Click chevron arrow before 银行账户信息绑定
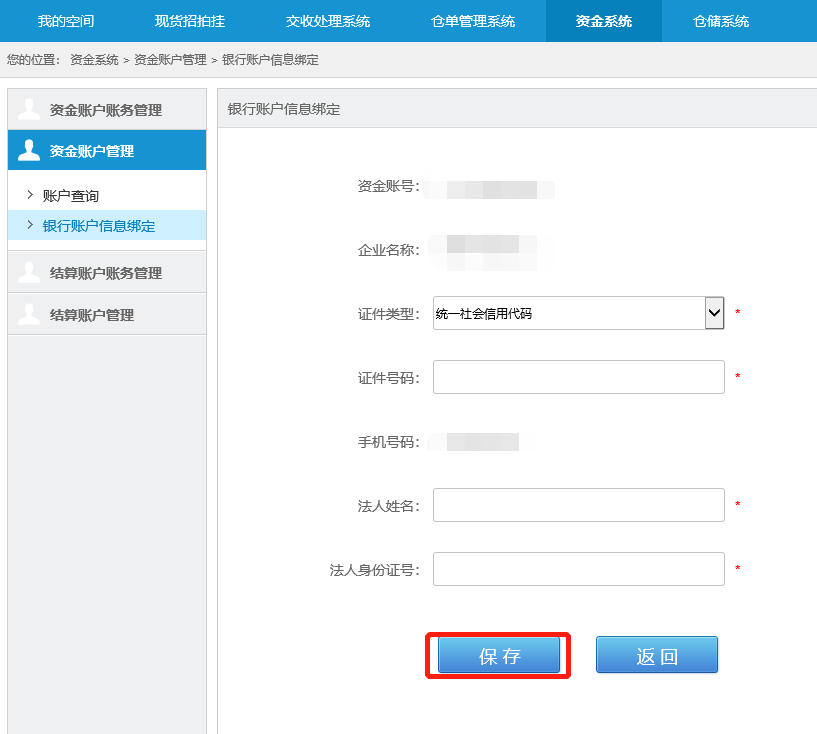 coord(30,225)
